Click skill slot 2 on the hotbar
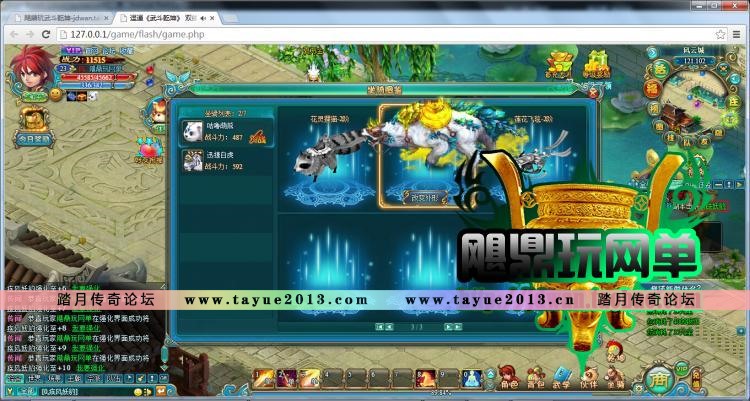The image size is (750, 401). (x=286, y=378)
